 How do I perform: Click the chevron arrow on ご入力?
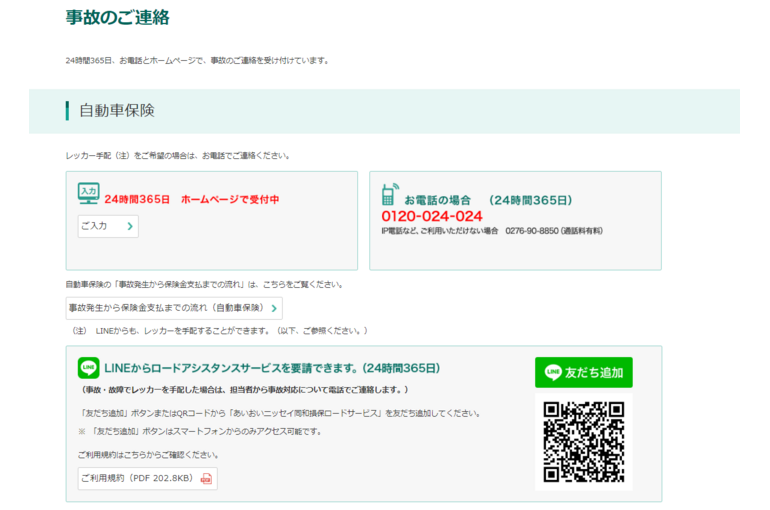130,227
